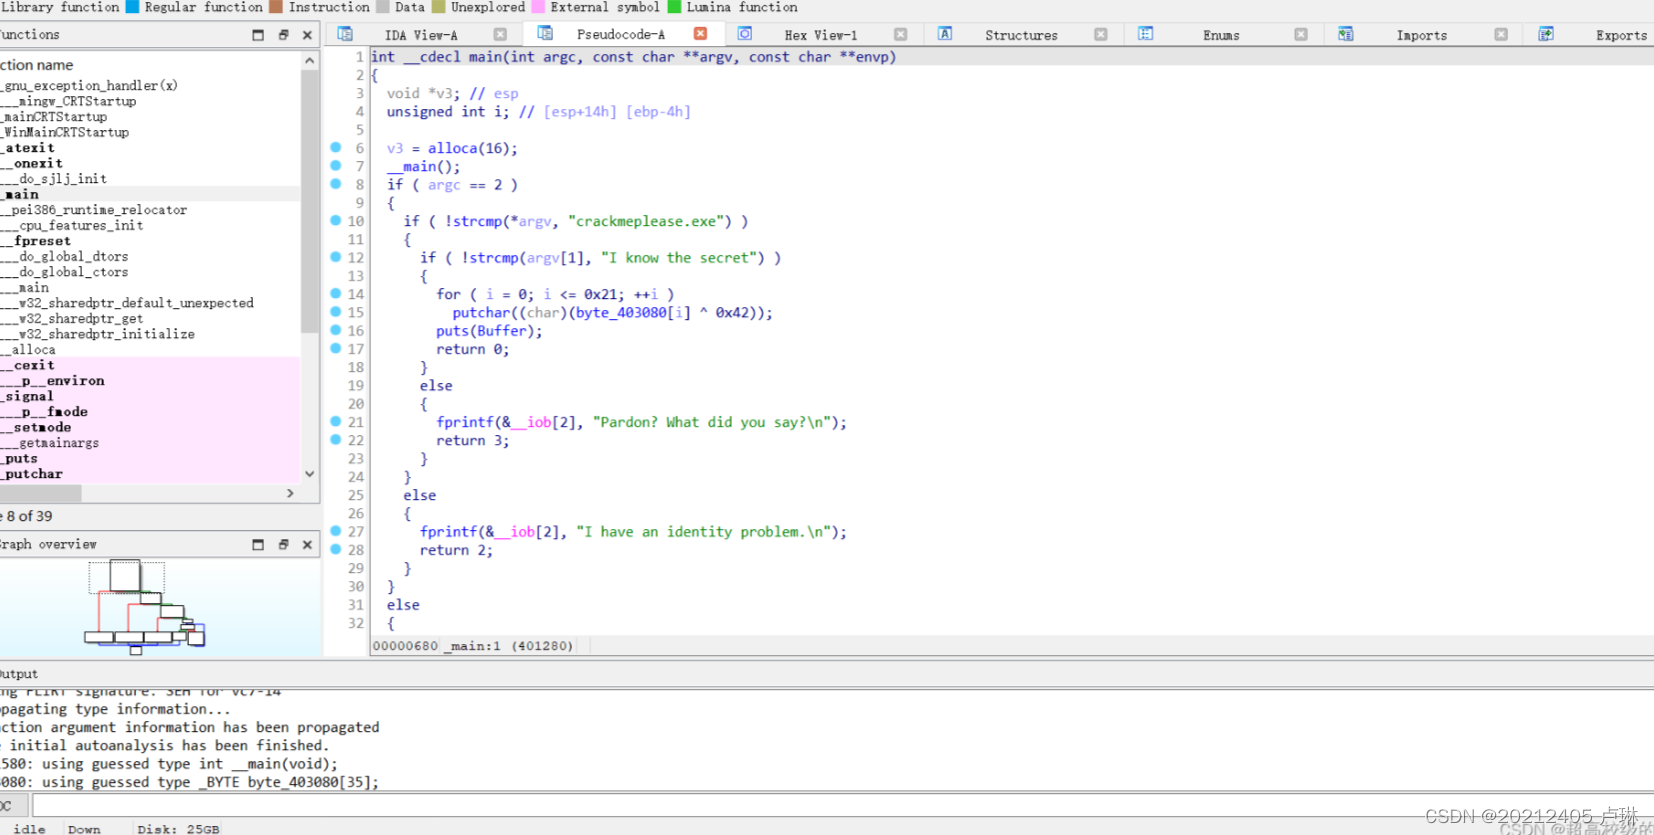Click the Pseudocode-A tab icon
This screenshot has height=835, width=1654.
pos(545,34)
